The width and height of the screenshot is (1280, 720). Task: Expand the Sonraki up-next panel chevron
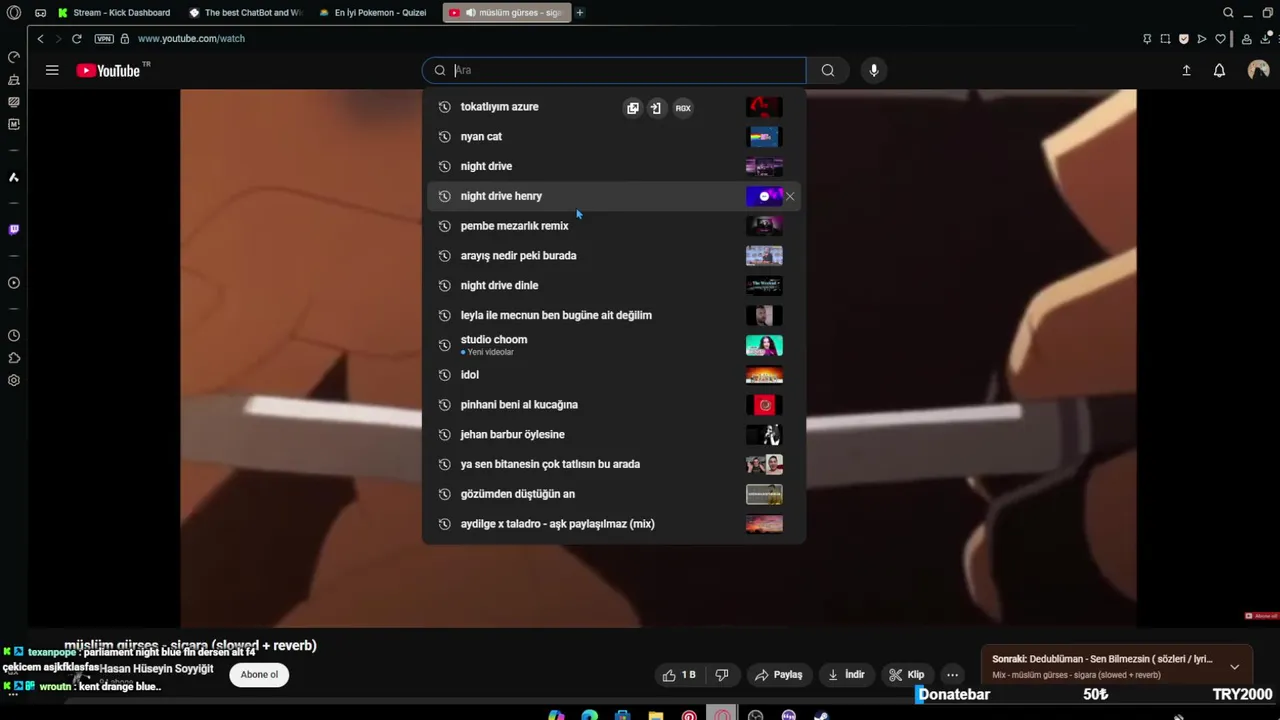[1234, 666]
